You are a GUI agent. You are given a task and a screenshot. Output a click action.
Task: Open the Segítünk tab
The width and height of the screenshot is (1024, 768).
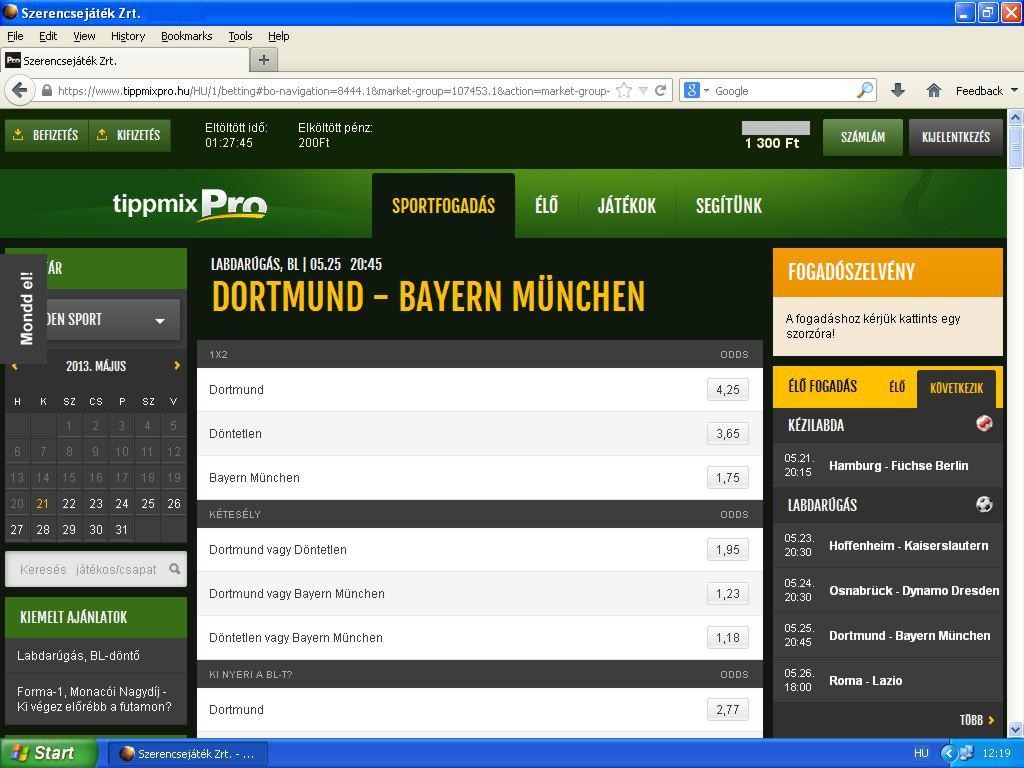point(729,206)
